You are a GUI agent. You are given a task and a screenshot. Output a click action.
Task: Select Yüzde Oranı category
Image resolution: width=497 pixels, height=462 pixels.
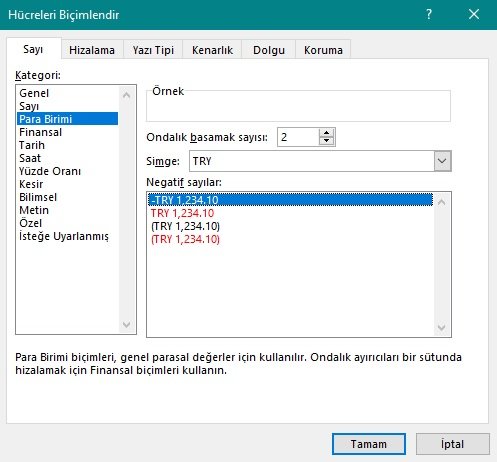(x=68, y=171)
